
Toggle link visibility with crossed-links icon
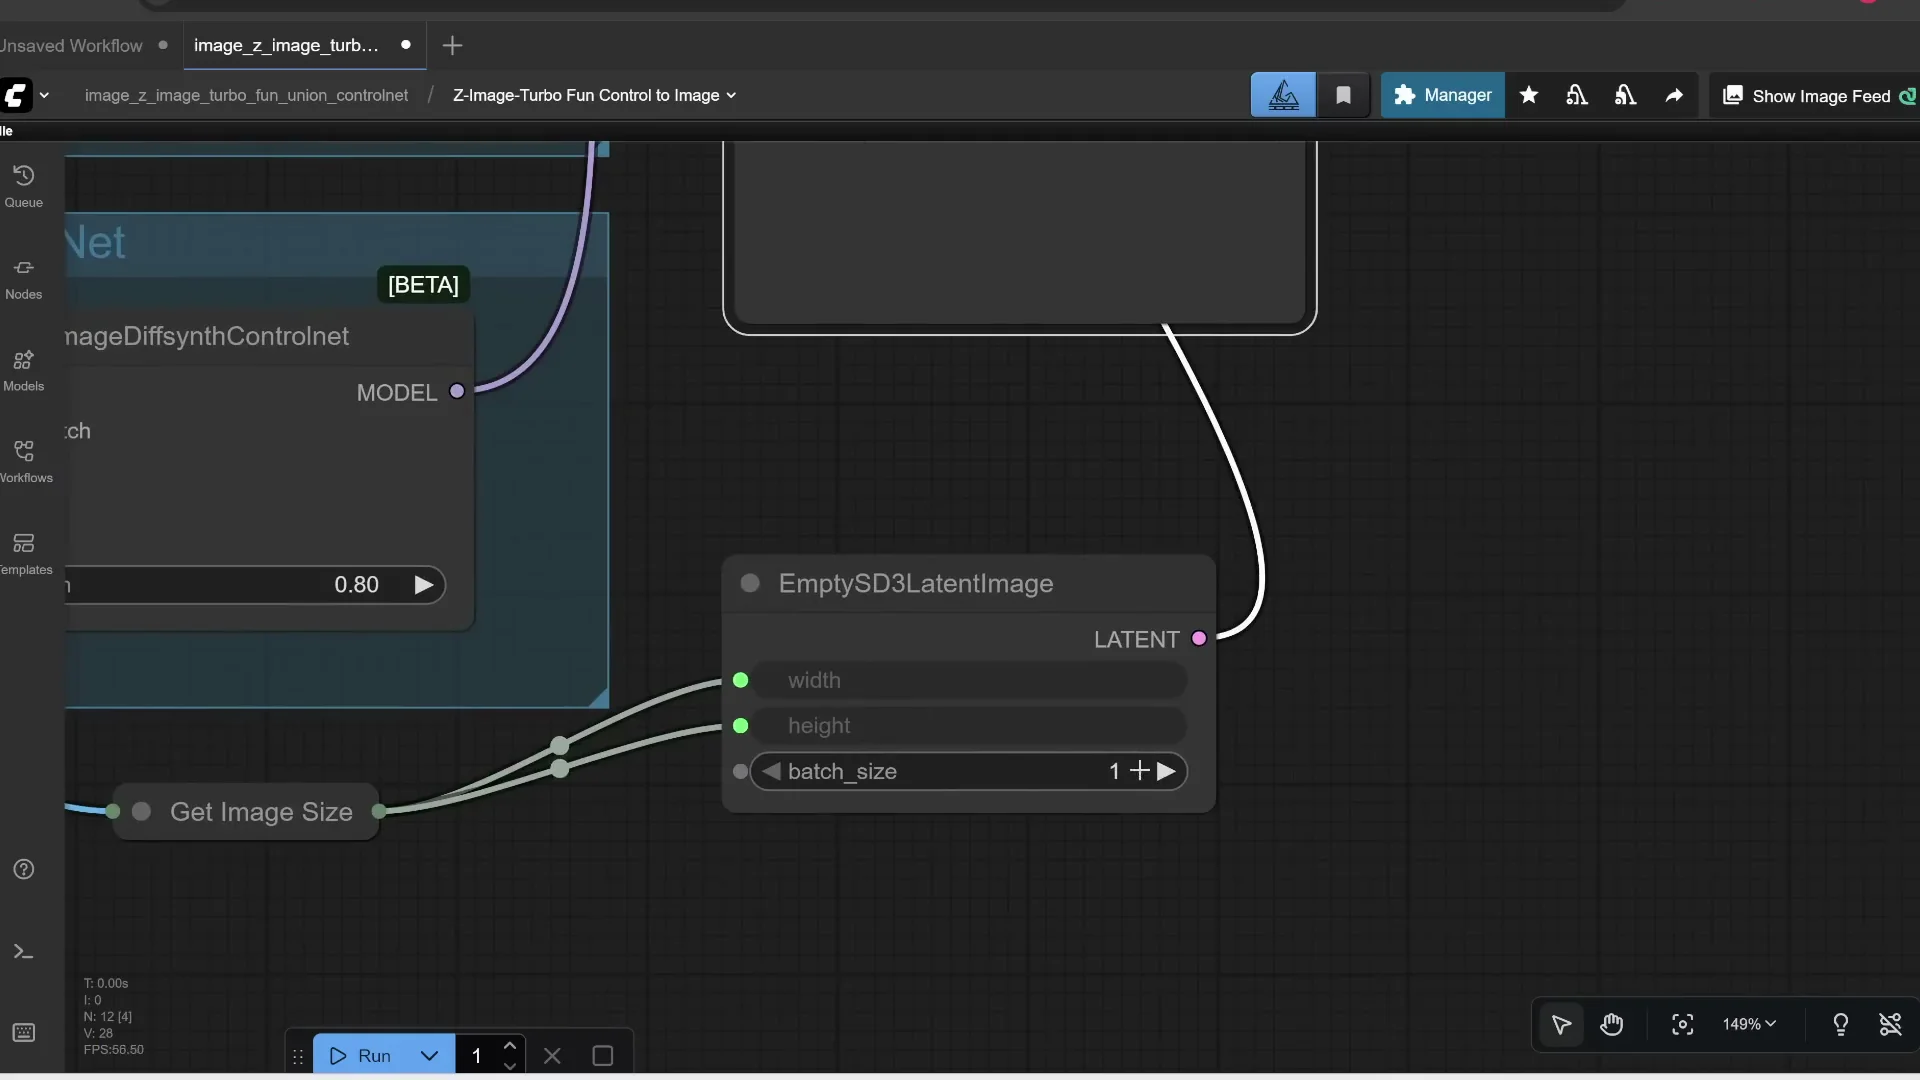point(1891,1025)
